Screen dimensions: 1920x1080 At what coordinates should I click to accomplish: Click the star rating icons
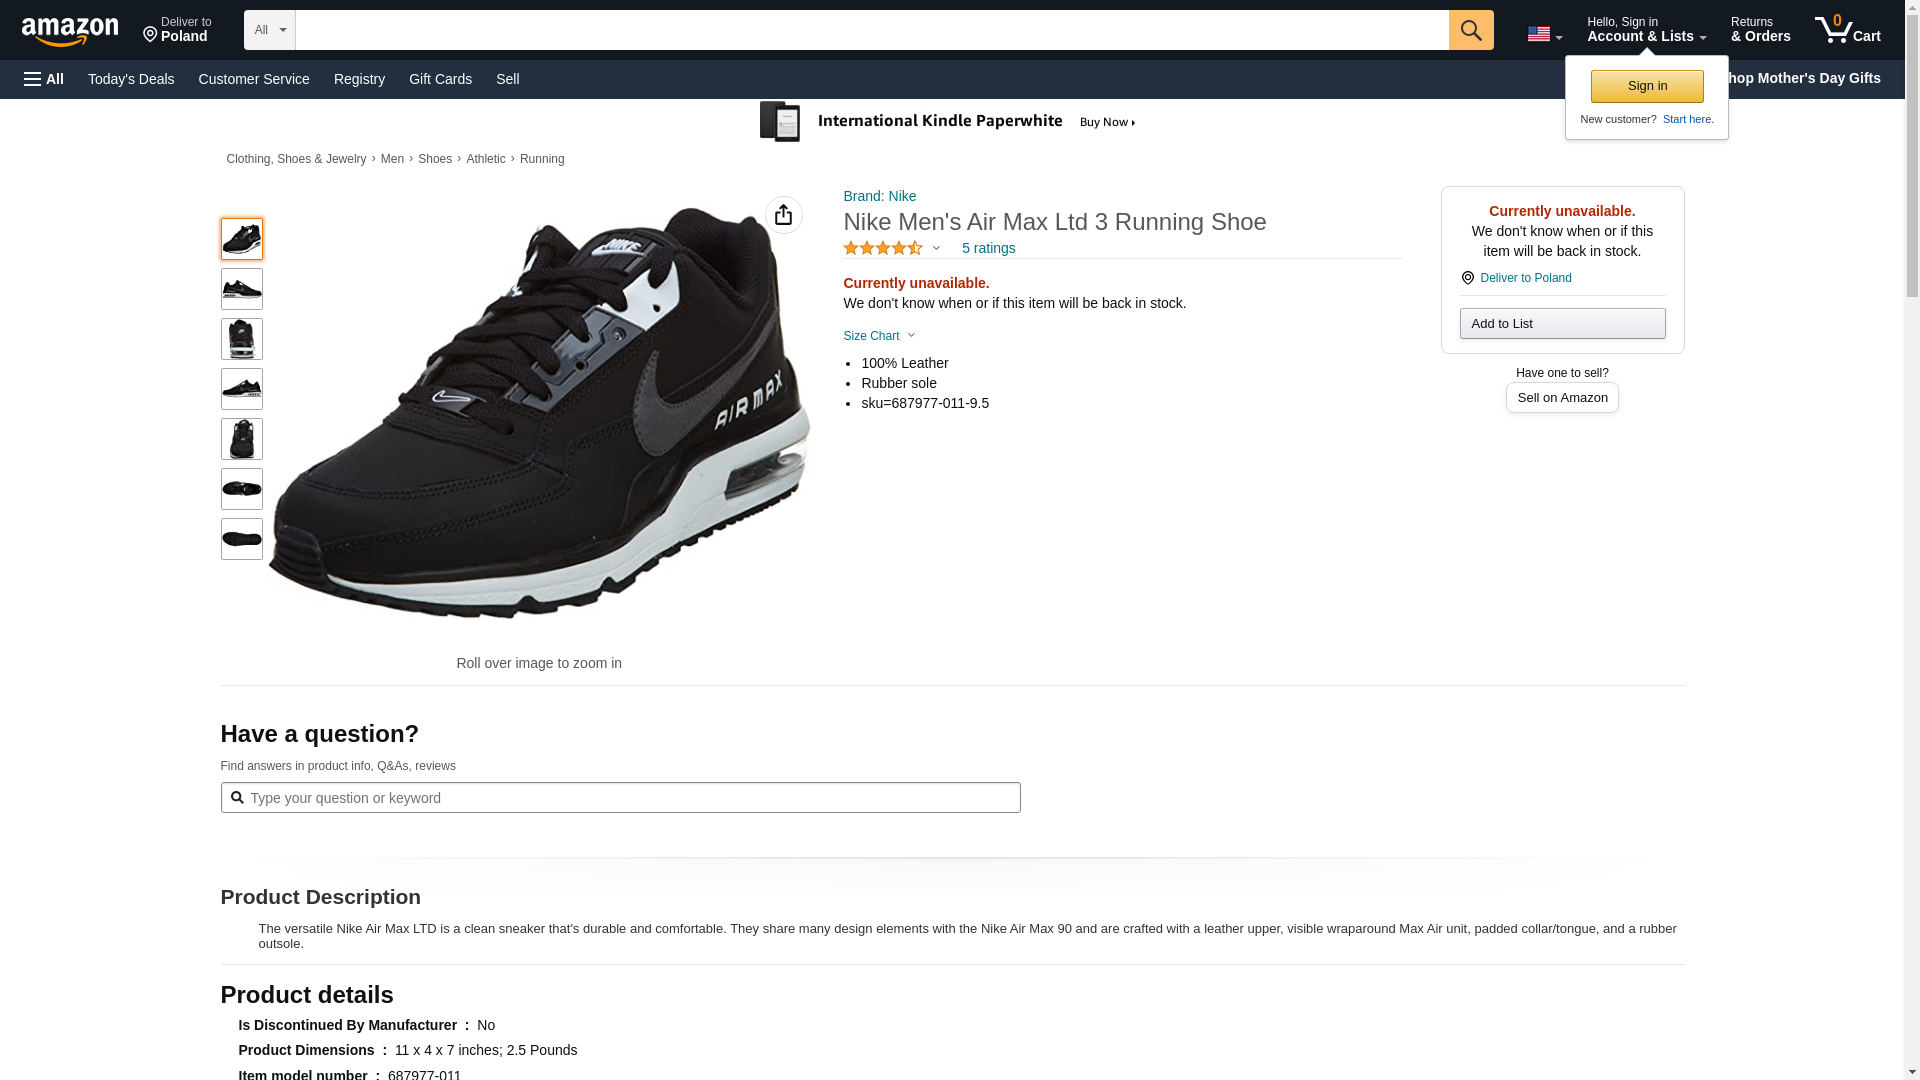(x=882, y=248)
